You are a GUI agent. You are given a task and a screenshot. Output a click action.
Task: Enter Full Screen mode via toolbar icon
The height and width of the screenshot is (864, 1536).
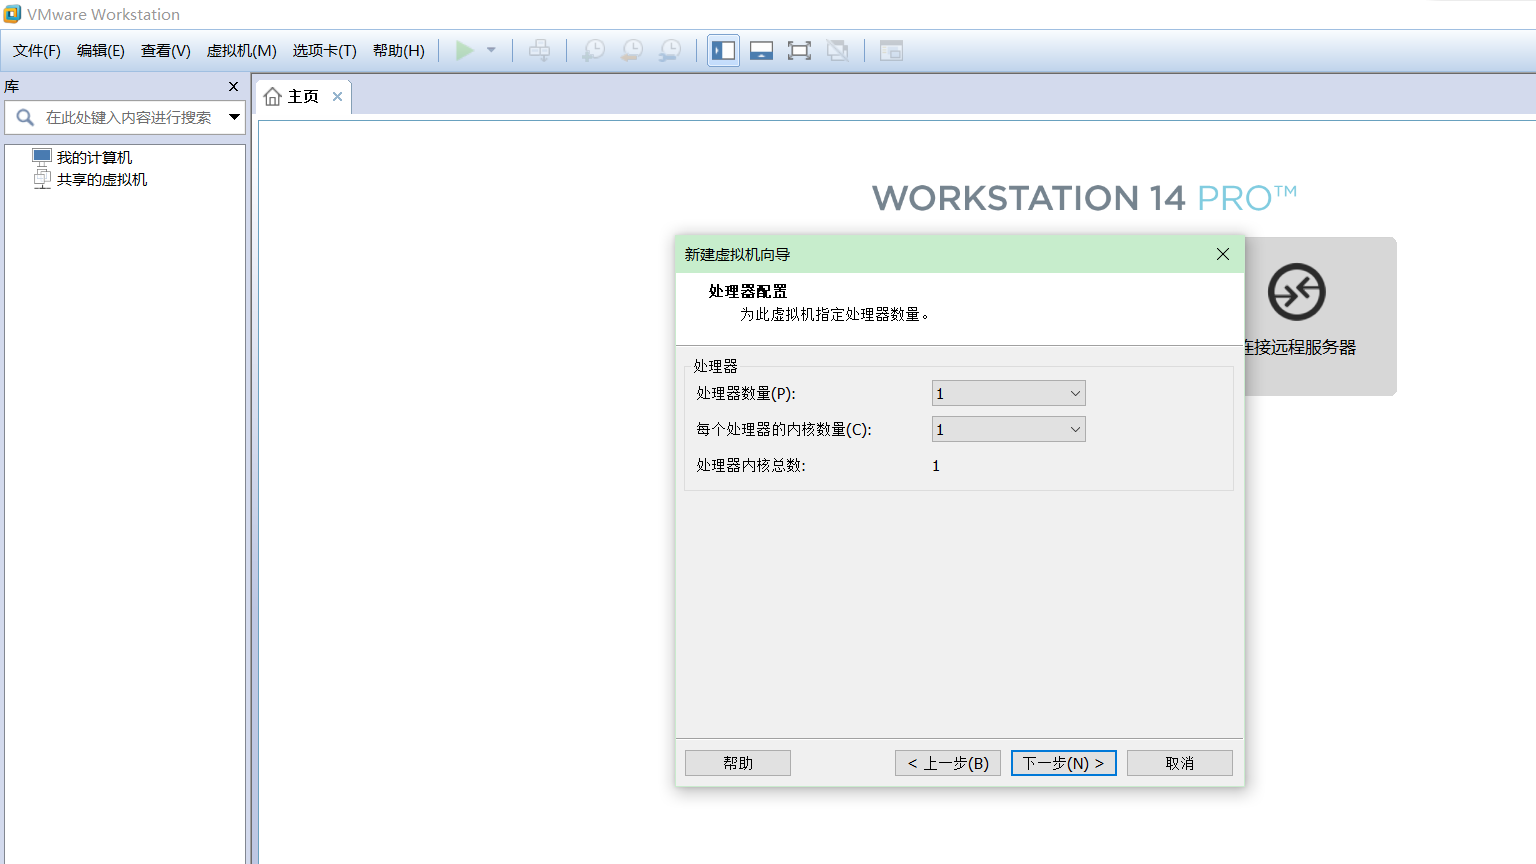click(799, 50)
